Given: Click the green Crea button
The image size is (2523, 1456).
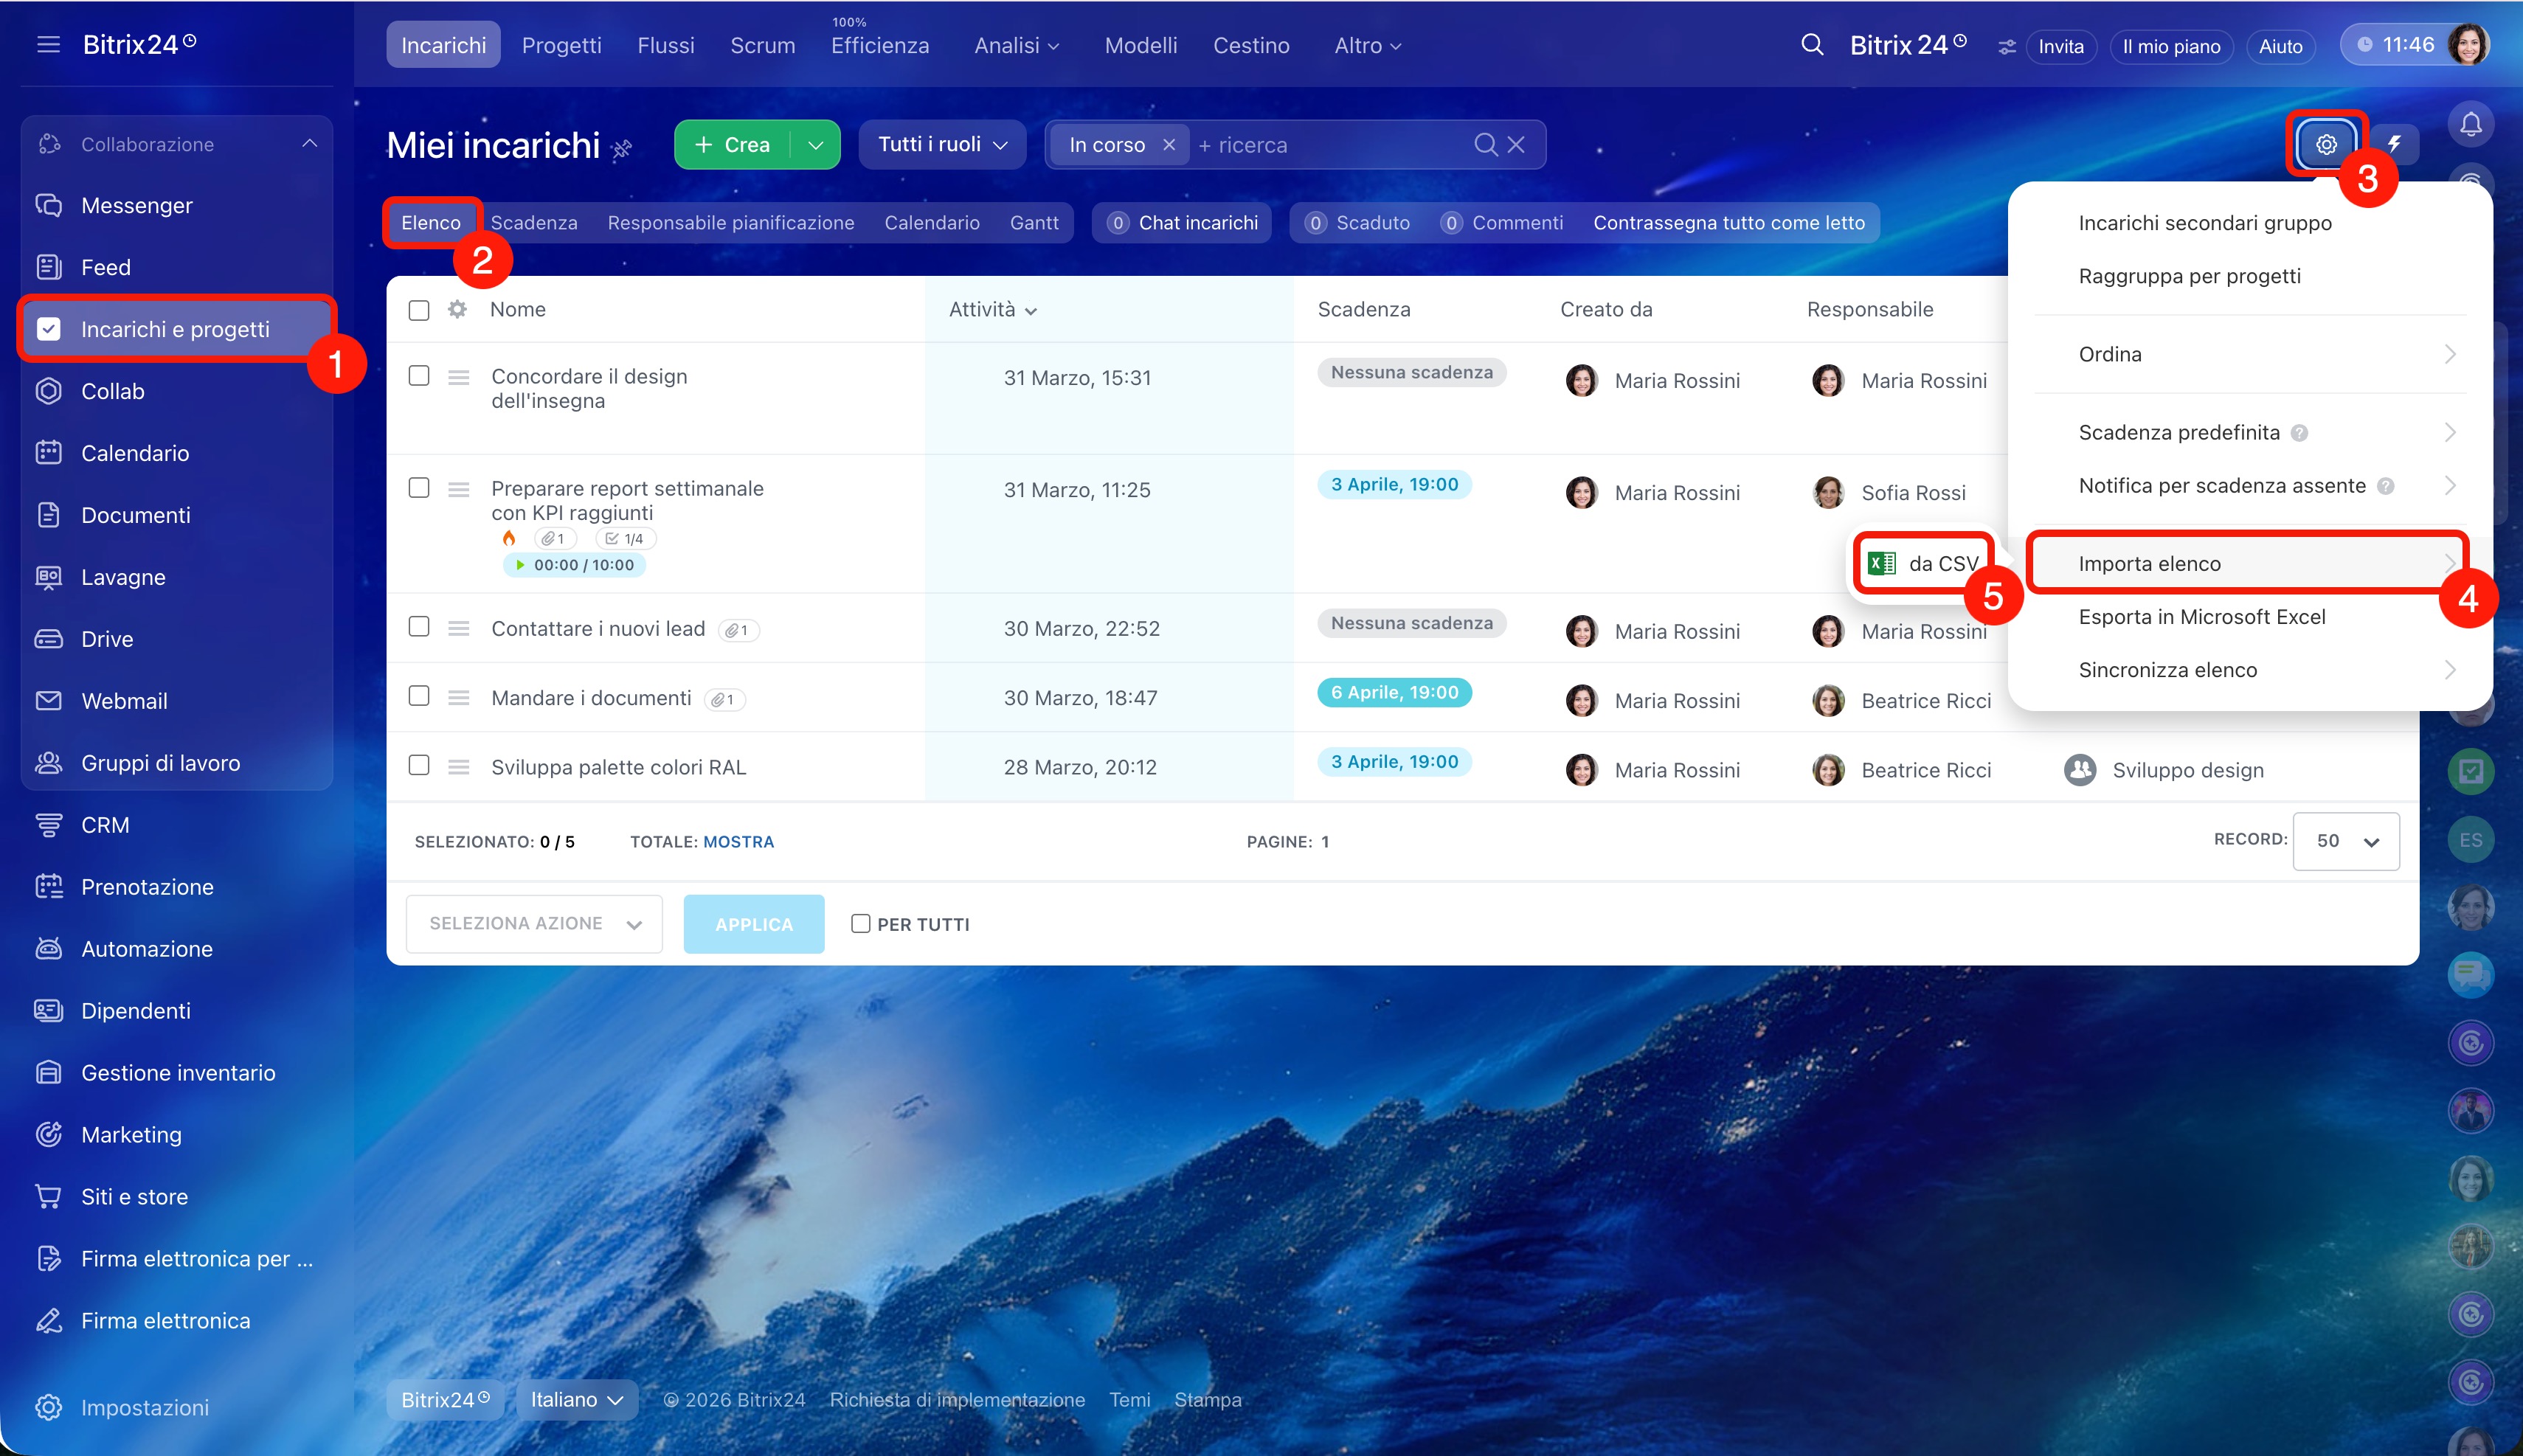Looking at the screenshot, I should pos(733,145).
